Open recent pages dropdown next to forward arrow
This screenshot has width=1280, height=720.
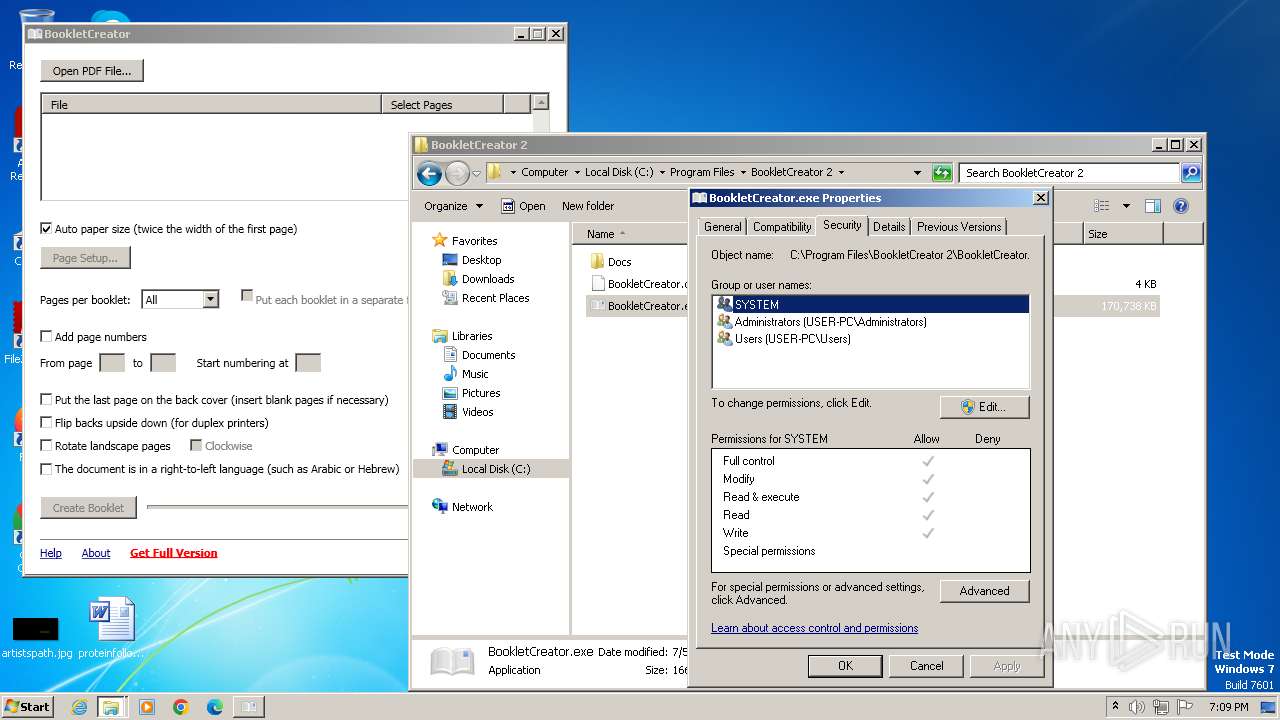click(x=476, y=173)
